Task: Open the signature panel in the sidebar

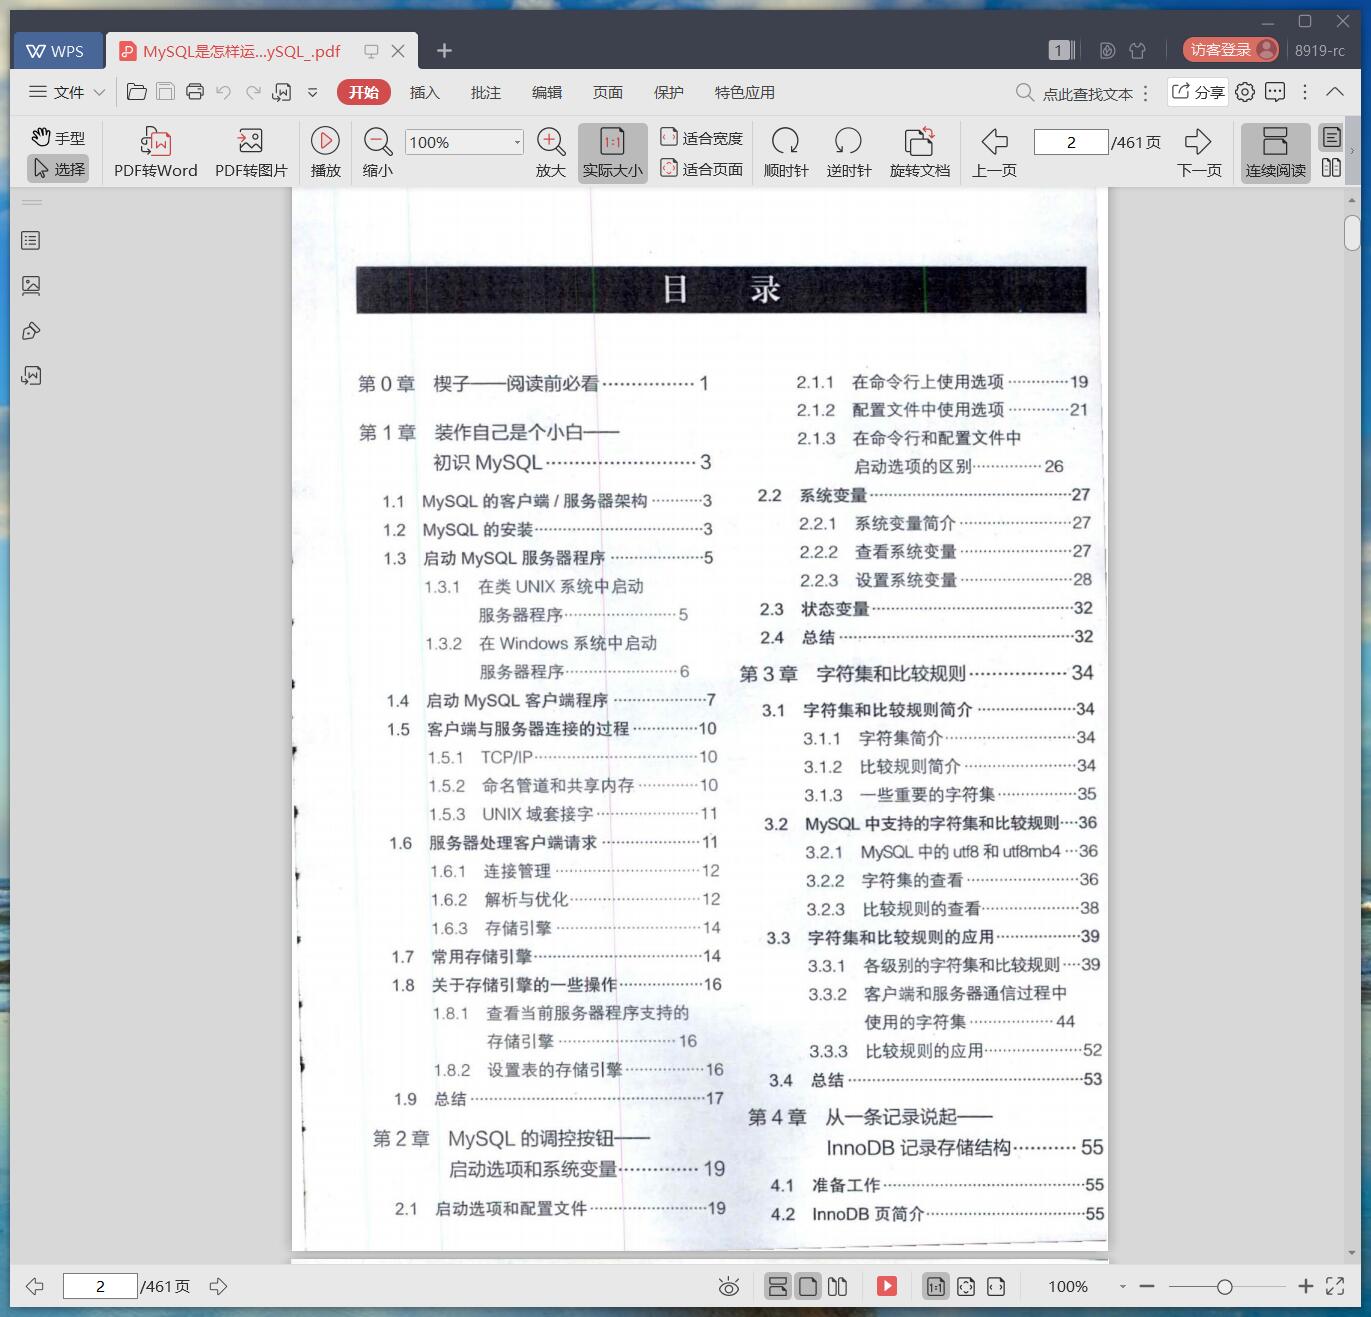Action: [31, 376]
